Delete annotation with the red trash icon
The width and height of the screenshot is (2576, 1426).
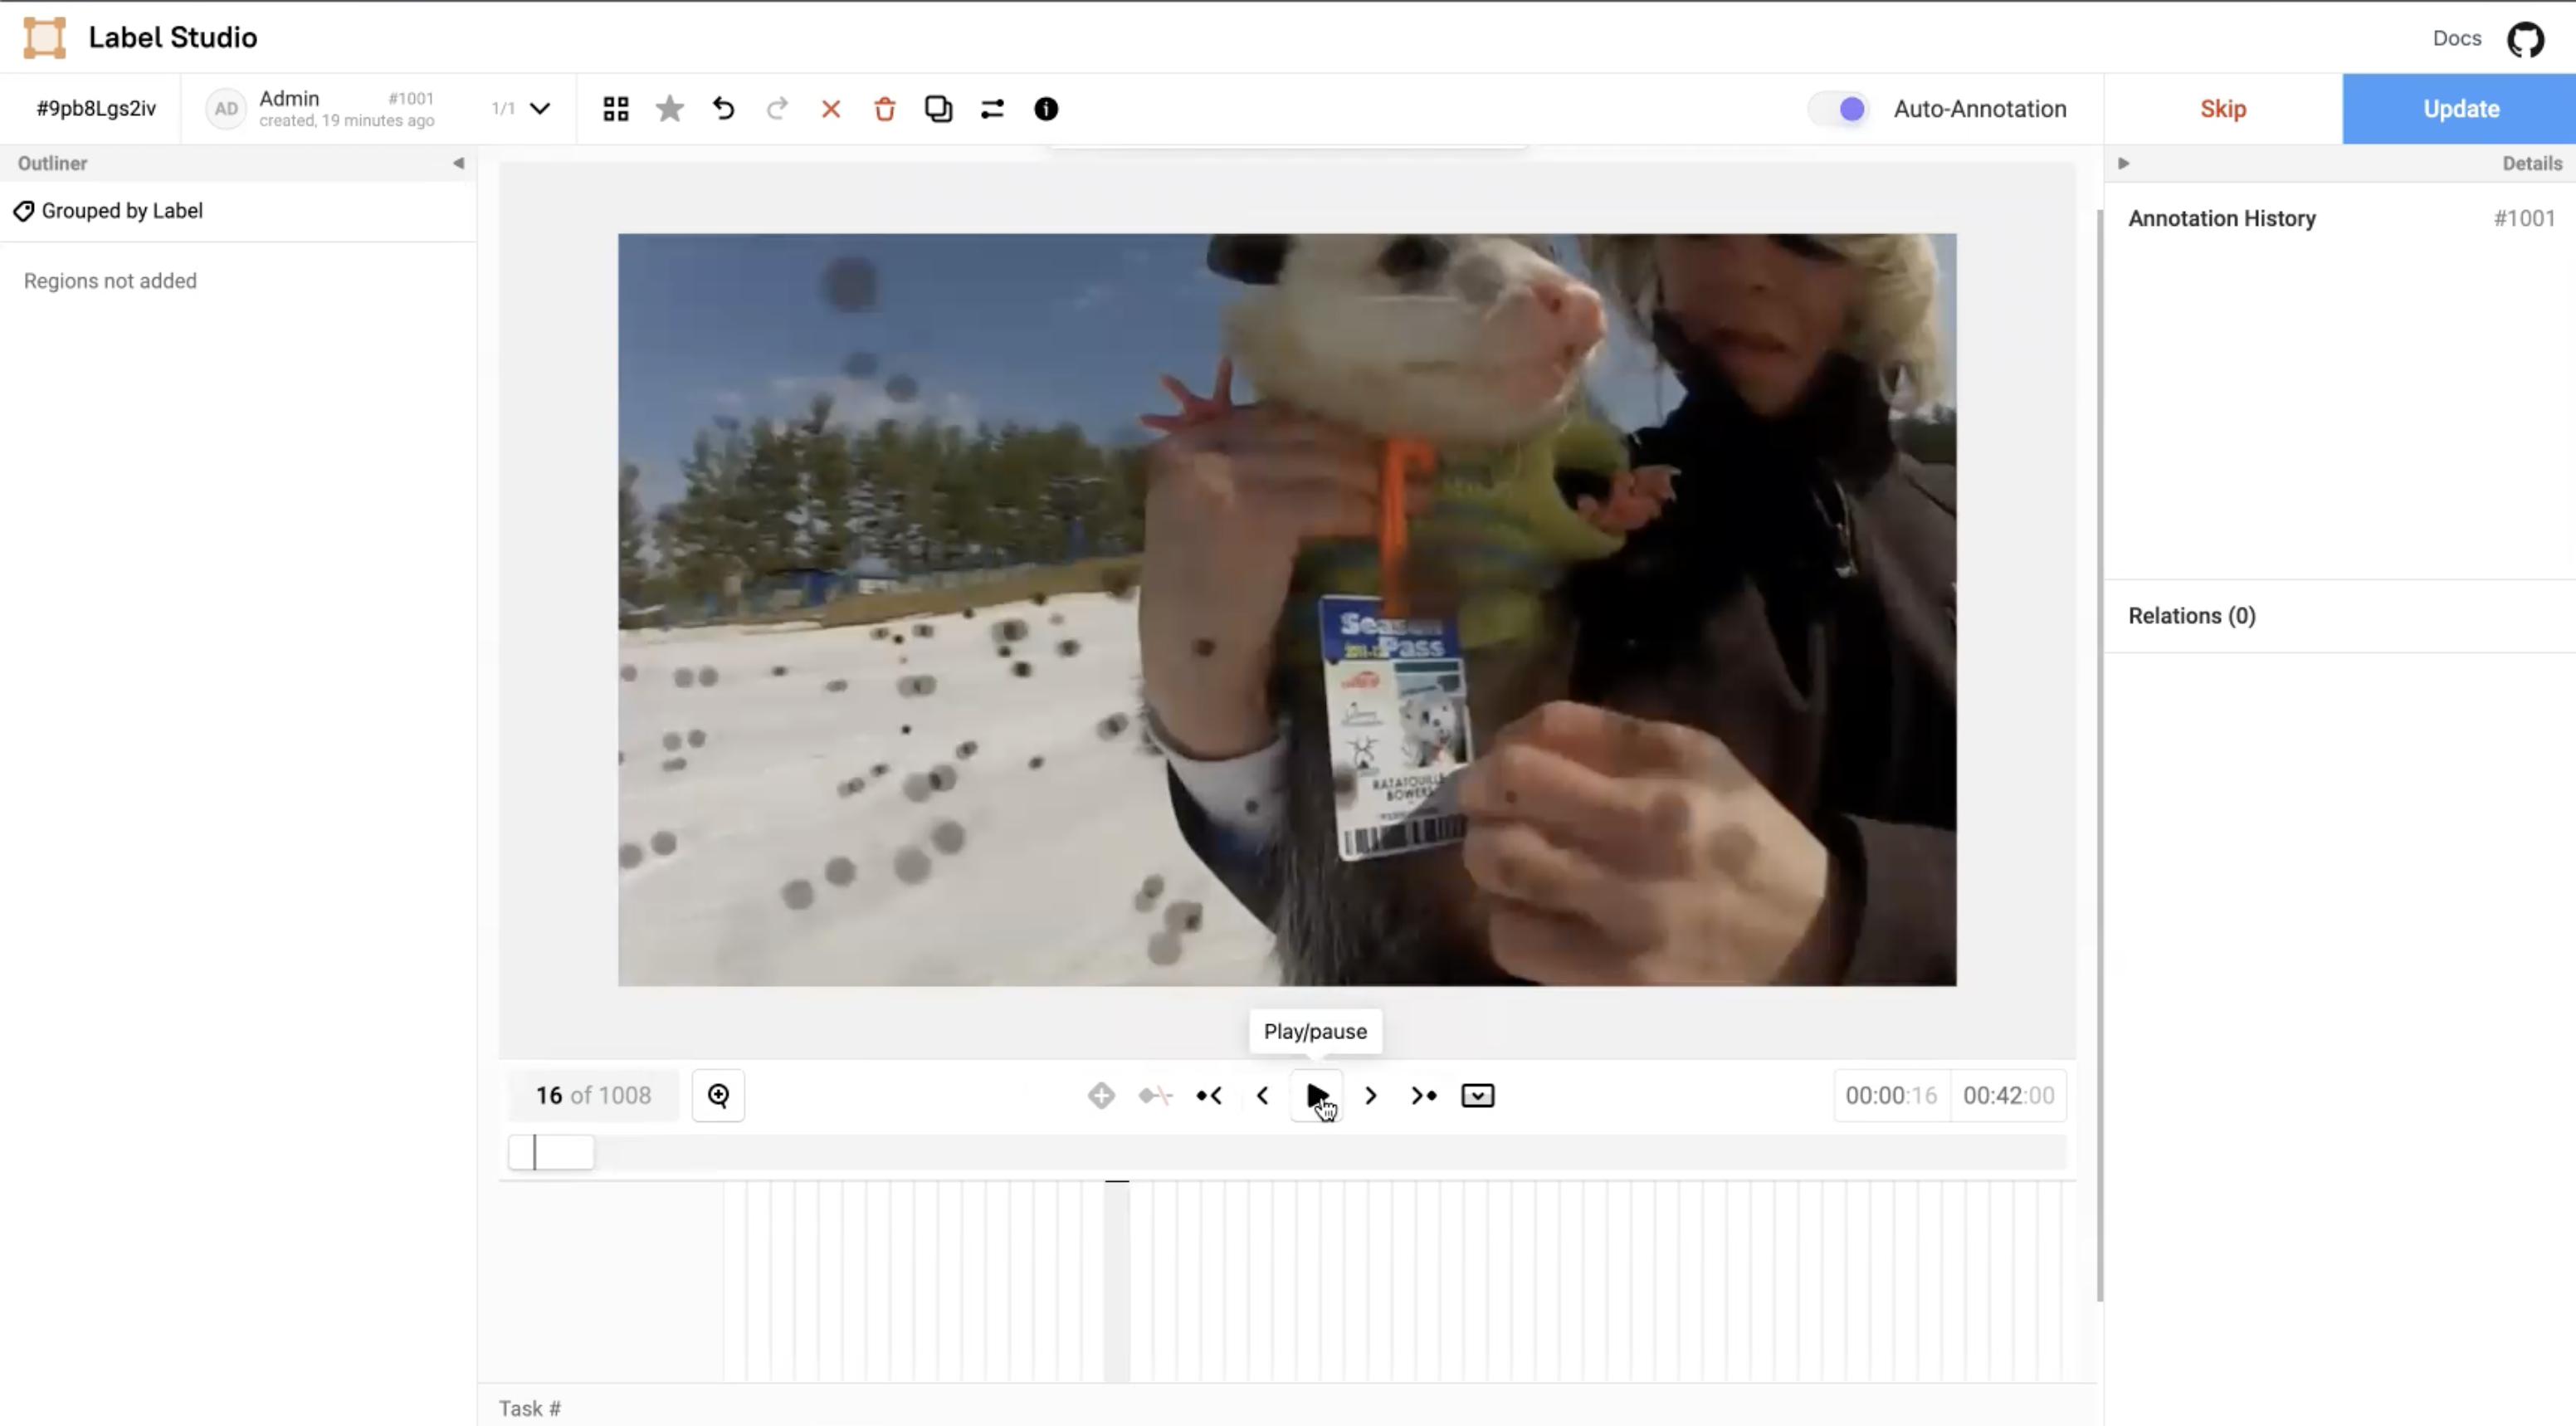pyautogui.click(x=885, y=109)
